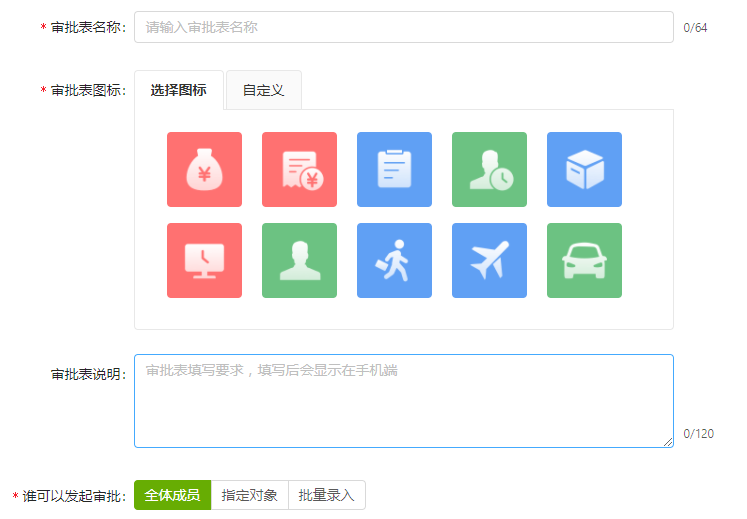
Task: Choose the red receipt with yen icon
Action: point(299,170)
